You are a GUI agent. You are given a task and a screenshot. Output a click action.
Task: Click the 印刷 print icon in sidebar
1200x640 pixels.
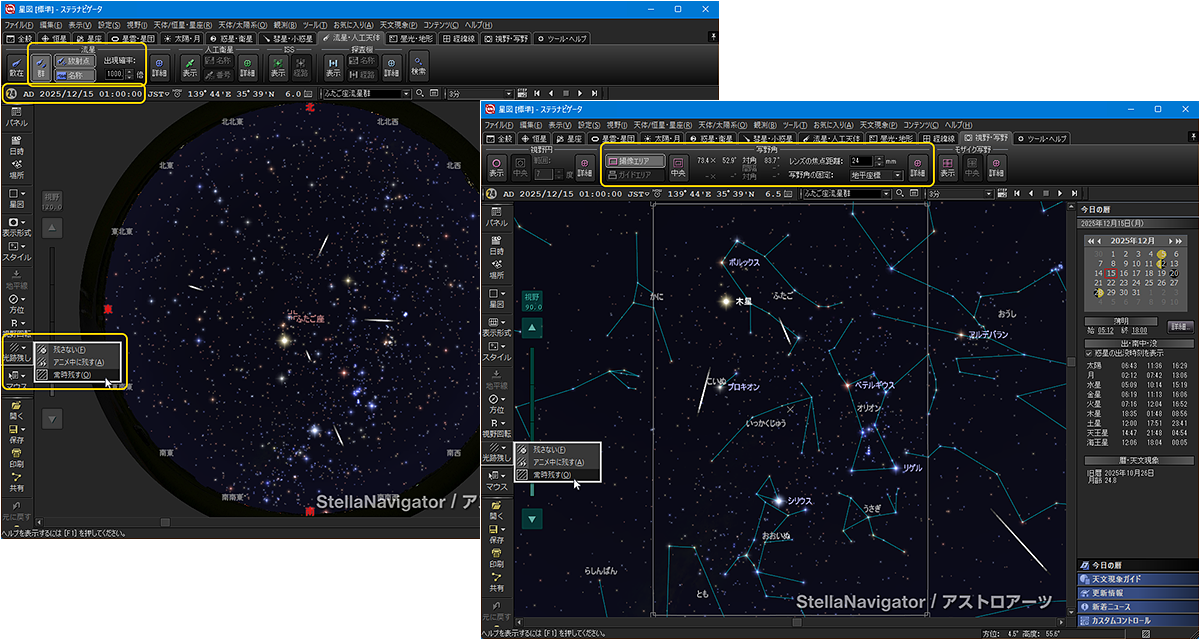point(496,558)
